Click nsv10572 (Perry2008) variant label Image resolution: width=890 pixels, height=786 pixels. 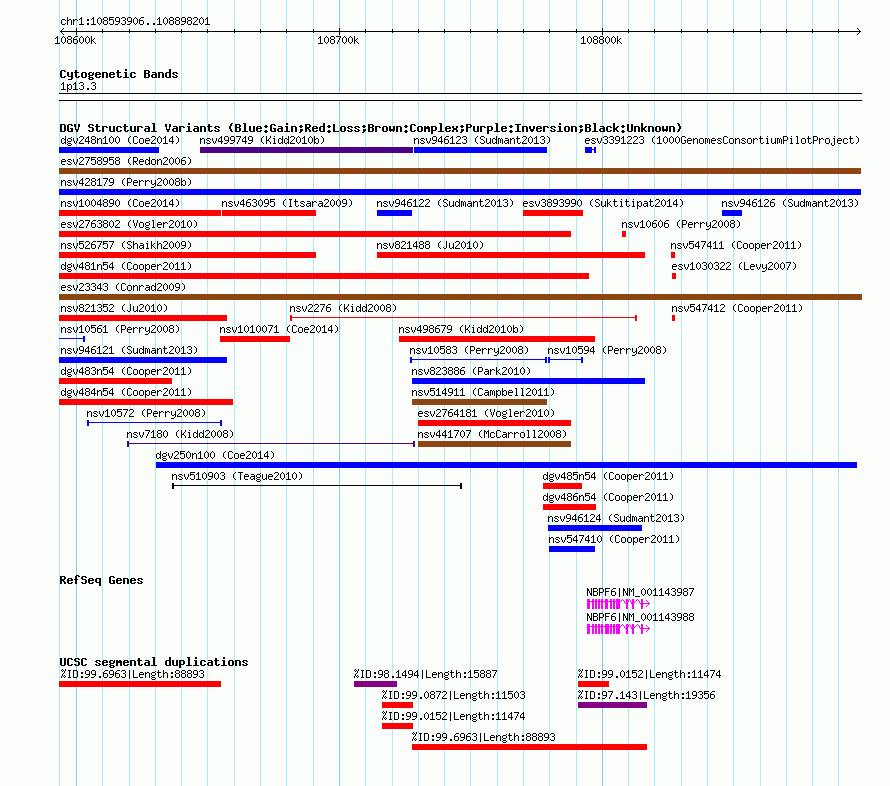pyautogui.click(x=146, y=413)
